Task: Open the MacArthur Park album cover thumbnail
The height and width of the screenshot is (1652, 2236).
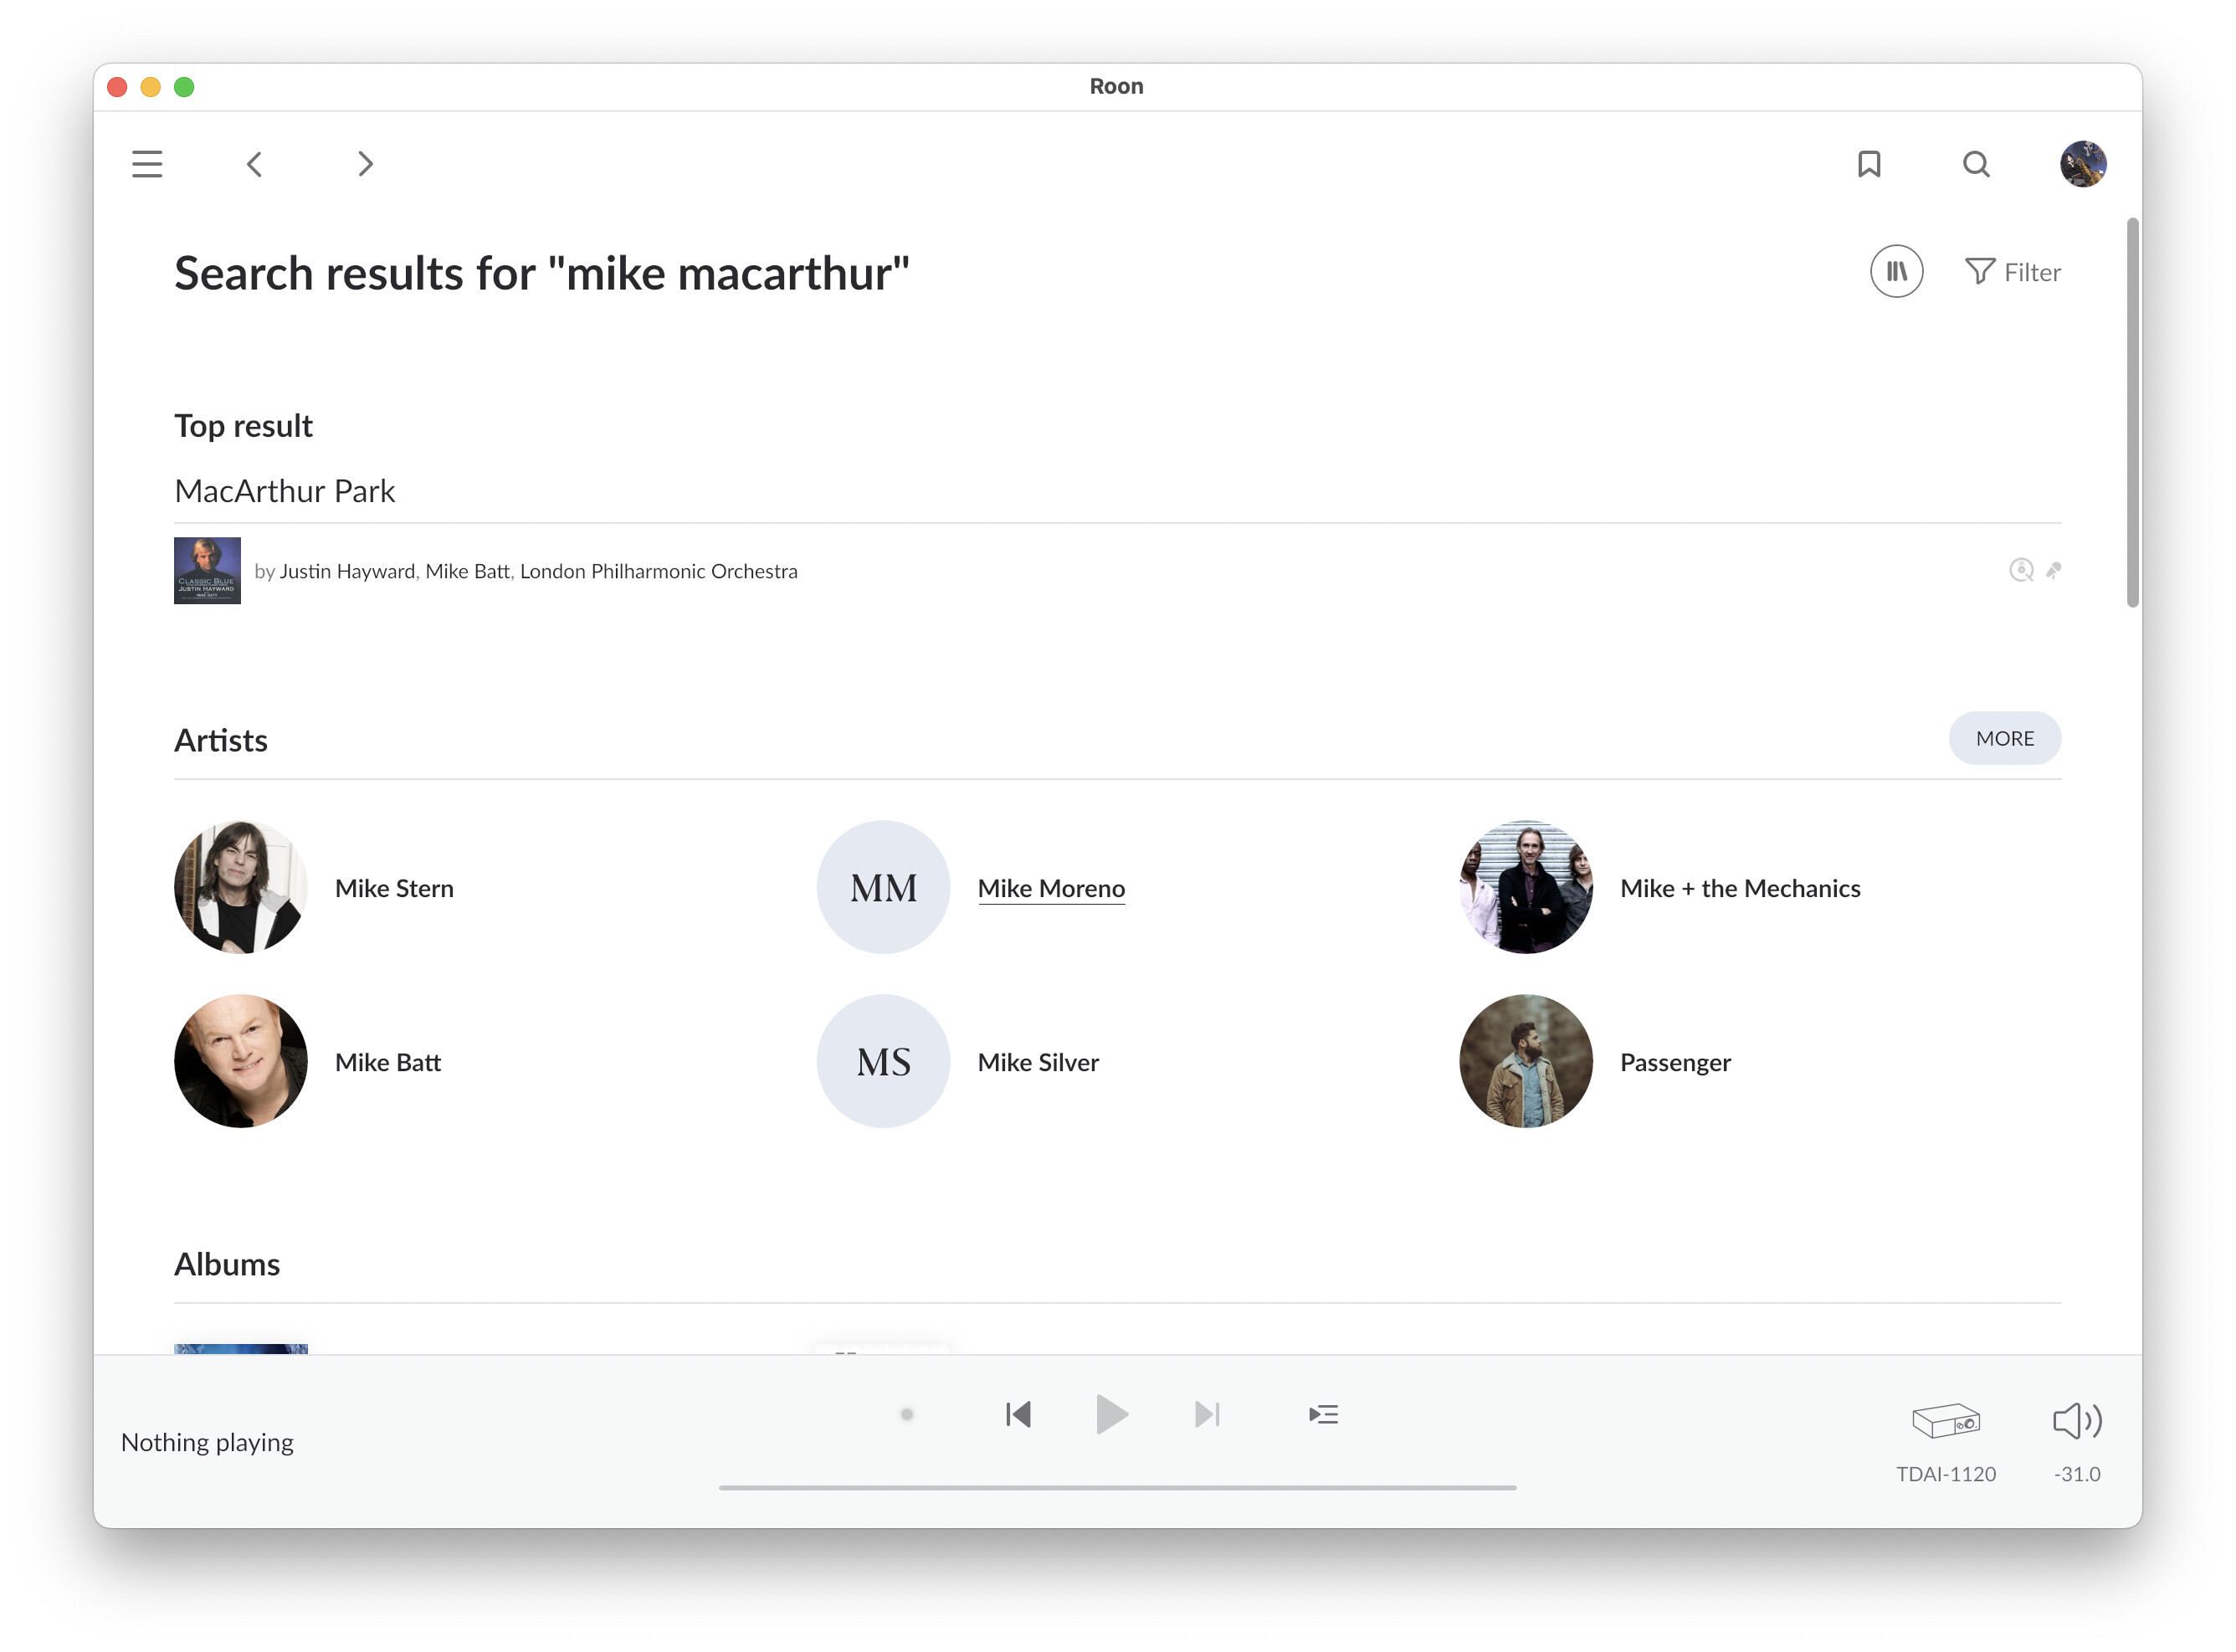Action: [x=207, y=571]
